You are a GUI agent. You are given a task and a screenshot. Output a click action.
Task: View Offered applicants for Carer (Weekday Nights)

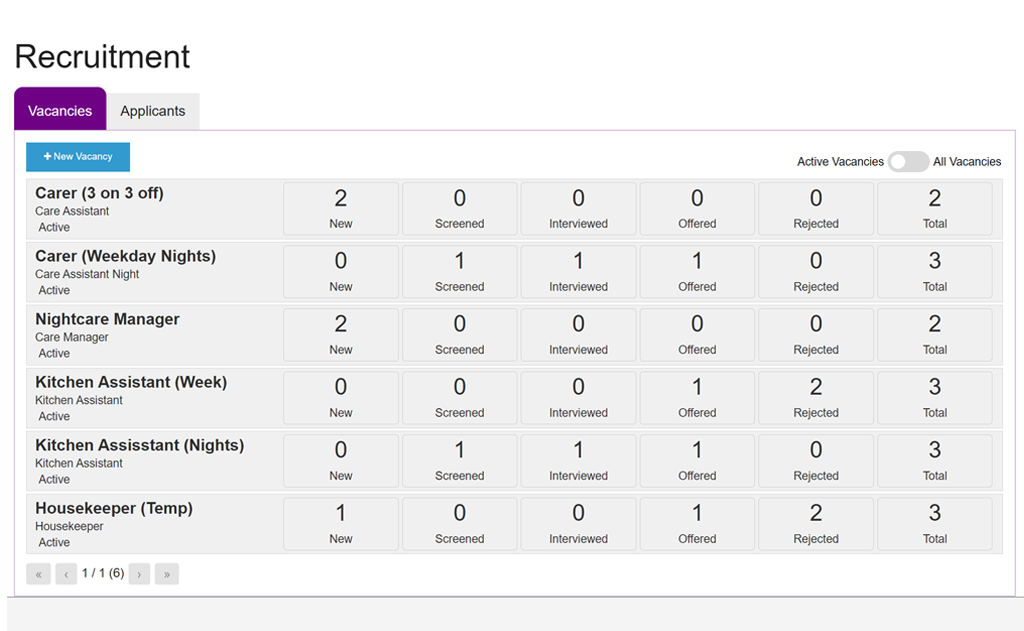point(697,272)
